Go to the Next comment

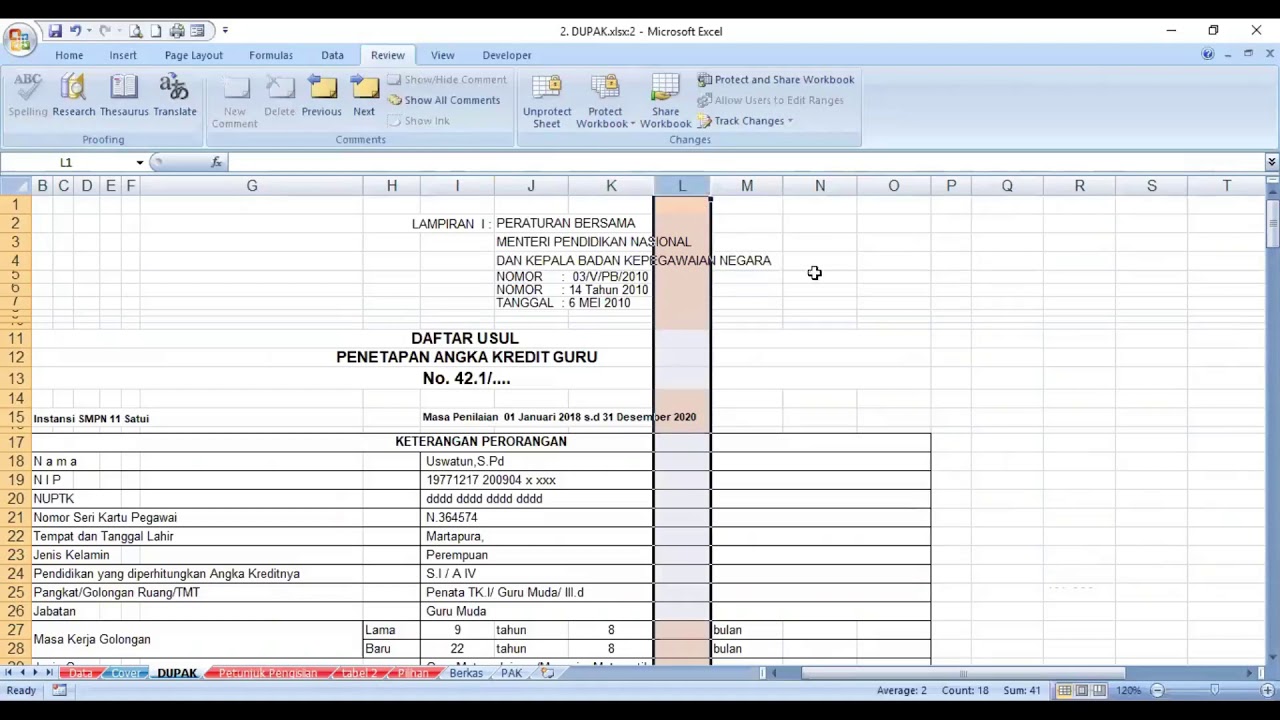364,96
